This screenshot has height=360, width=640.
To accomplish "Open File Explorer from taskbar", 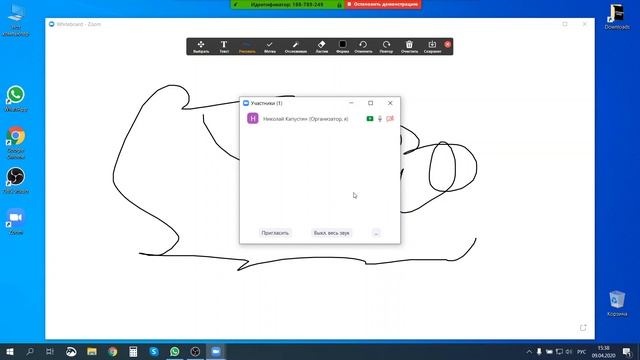I will coord(92,351).
